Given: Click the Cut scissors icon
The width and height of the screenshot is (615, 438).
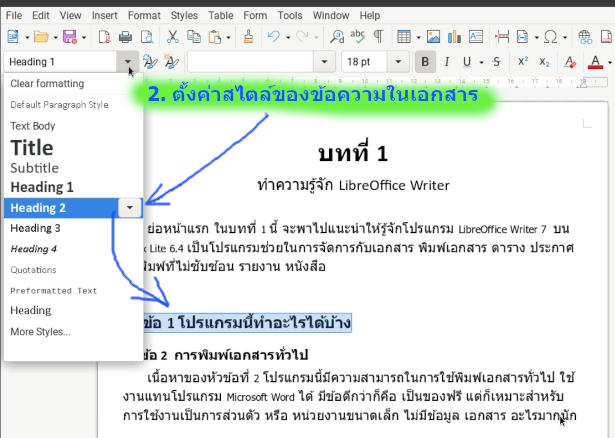Looking at the screenshot, I should [x=173, y=37].
